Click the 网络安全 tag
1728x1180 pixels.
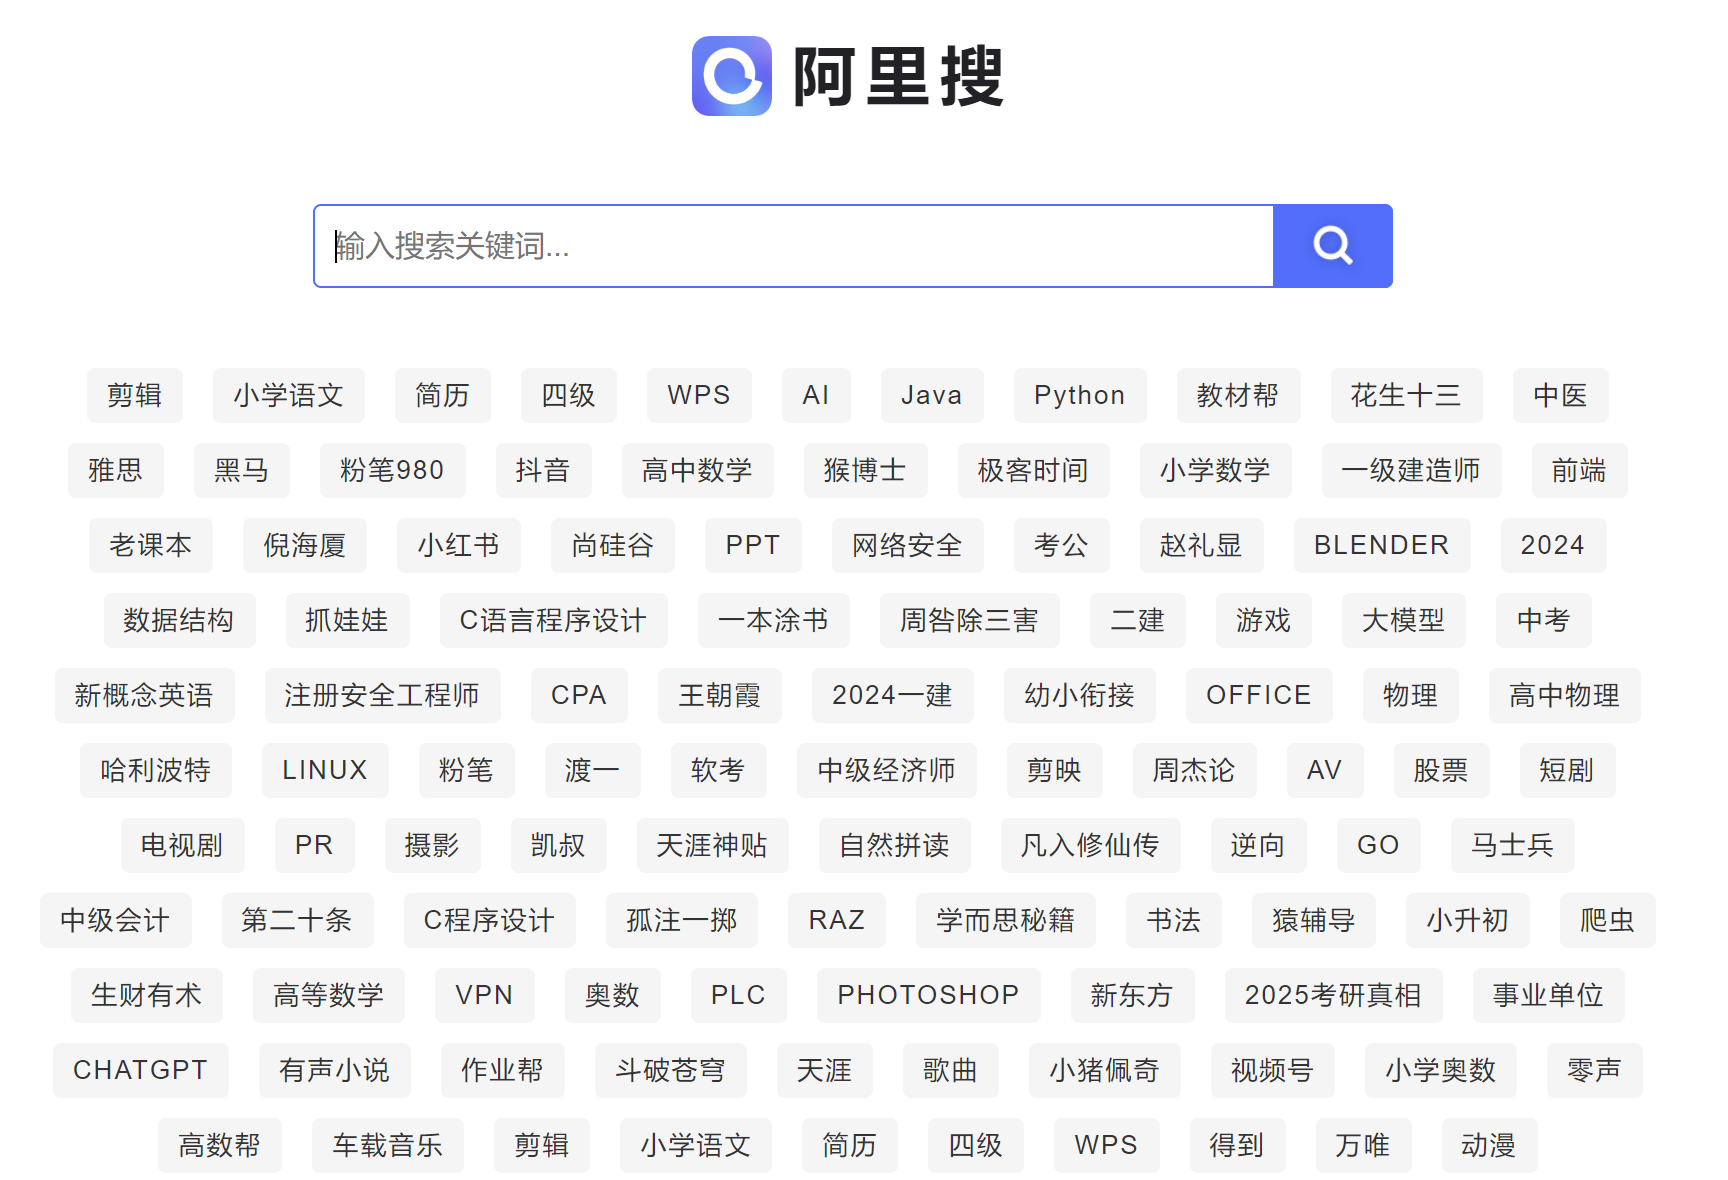pos(907,545)
